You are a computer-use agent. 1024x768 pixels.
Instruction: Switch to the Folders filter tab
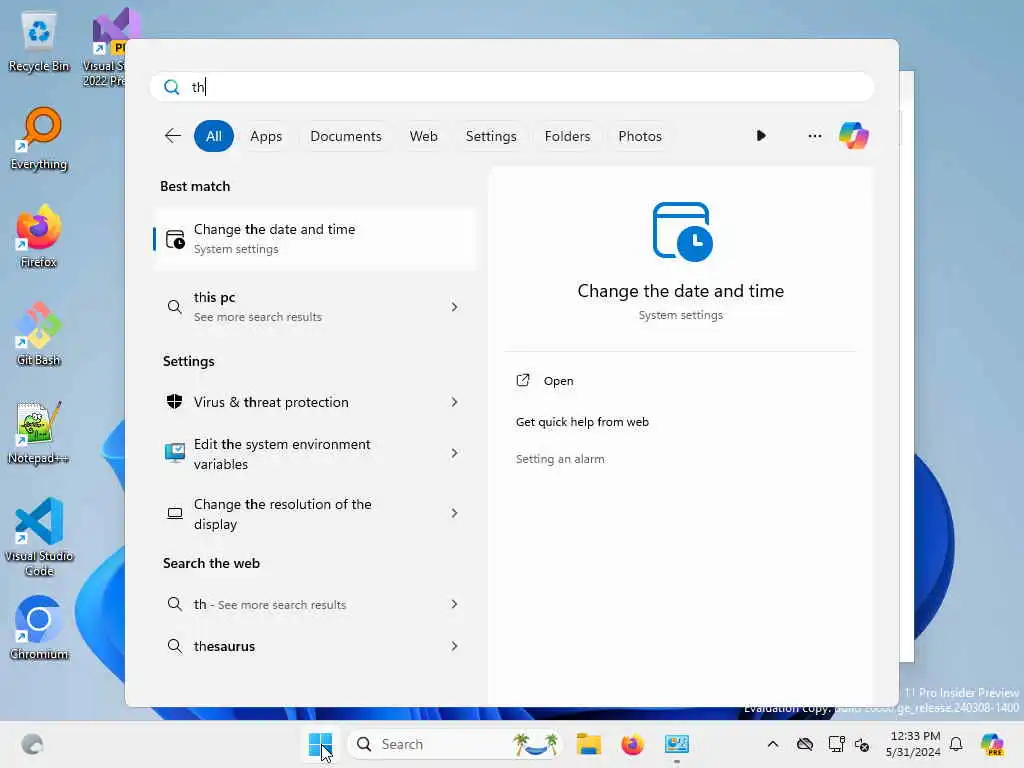pyautogui.click(x=568, y=136)
